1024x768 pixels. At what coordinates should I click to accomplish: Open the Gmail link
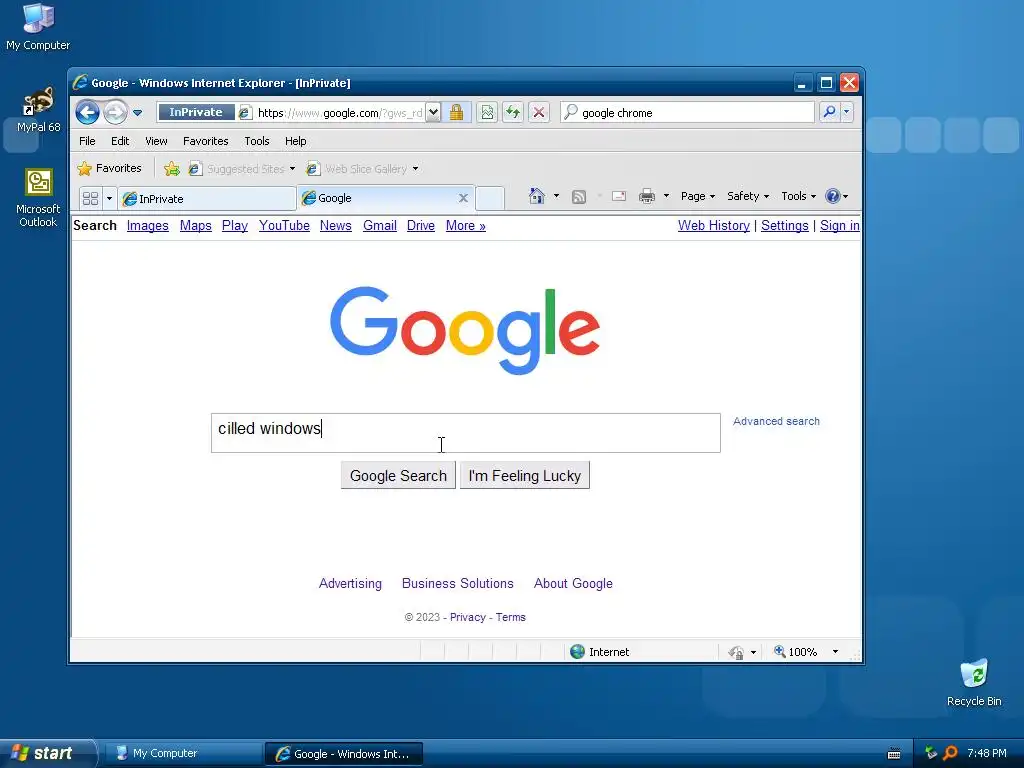click(x=379, y=225)
